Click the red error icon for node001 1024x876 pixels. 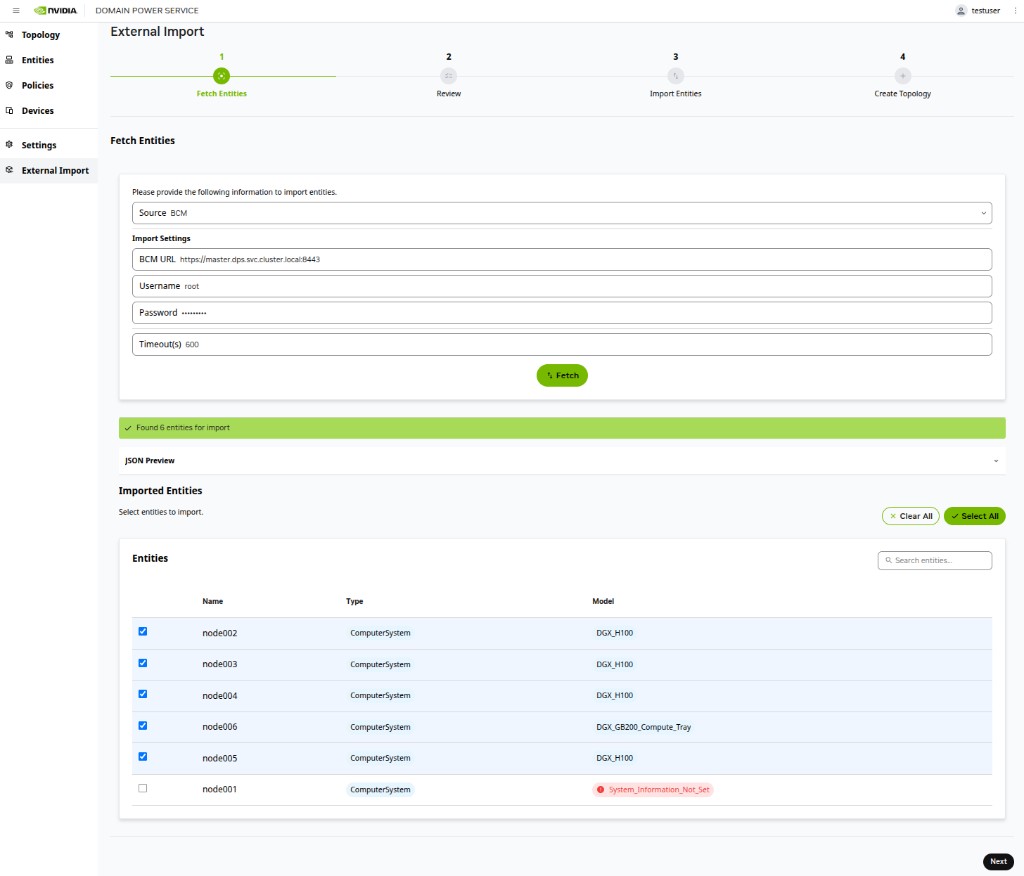pos(600,789)
